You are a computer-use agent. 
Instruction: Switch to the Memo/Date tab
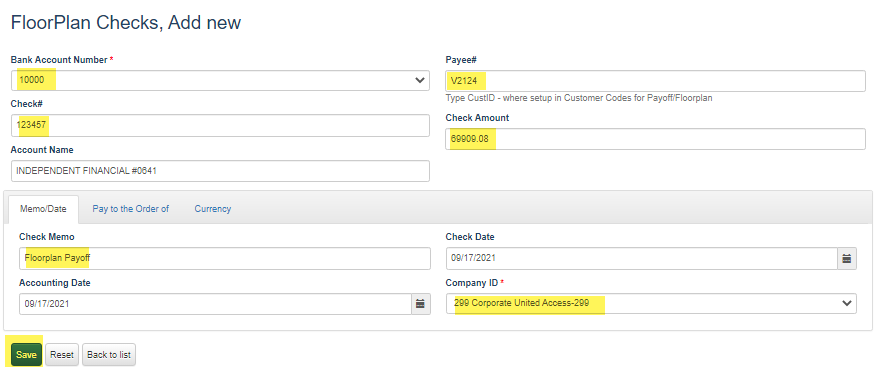(x=43, y=209)
